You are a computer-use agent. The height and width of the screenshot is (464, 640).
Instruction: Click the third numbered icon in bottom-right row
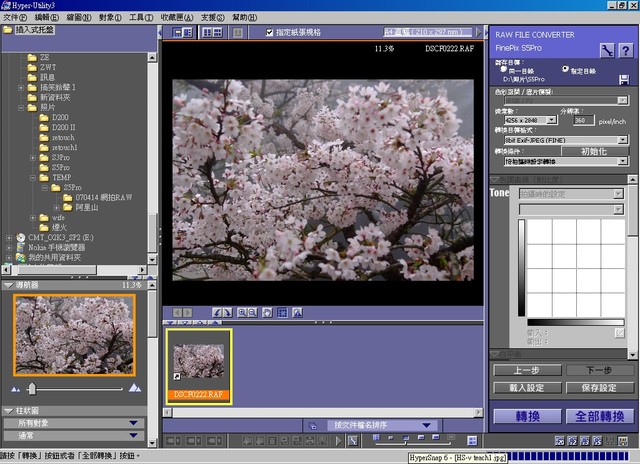[585, 441]
